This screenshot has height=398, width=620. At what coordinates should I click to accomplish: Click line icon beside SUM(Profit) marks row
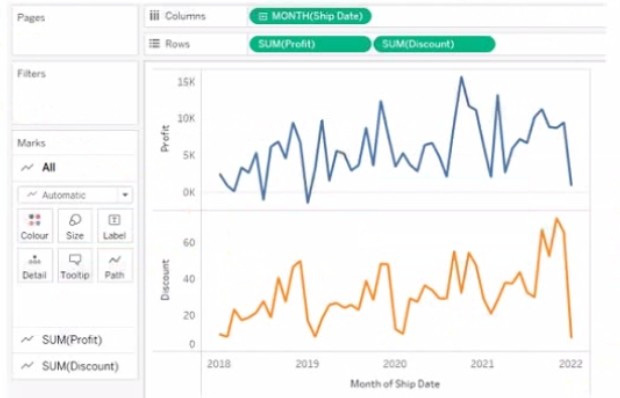[x=27, y=340]
